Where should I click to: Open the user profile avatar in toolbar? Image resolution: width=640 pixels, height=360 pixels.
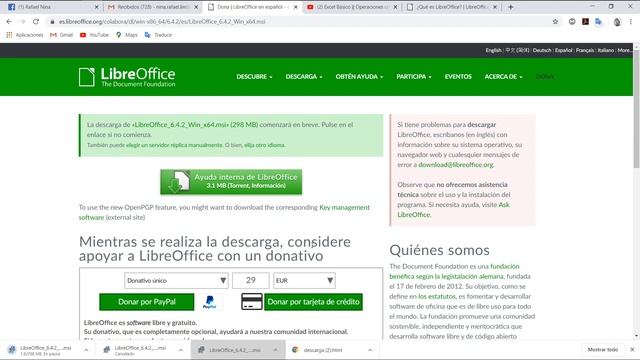pos(617,22)
